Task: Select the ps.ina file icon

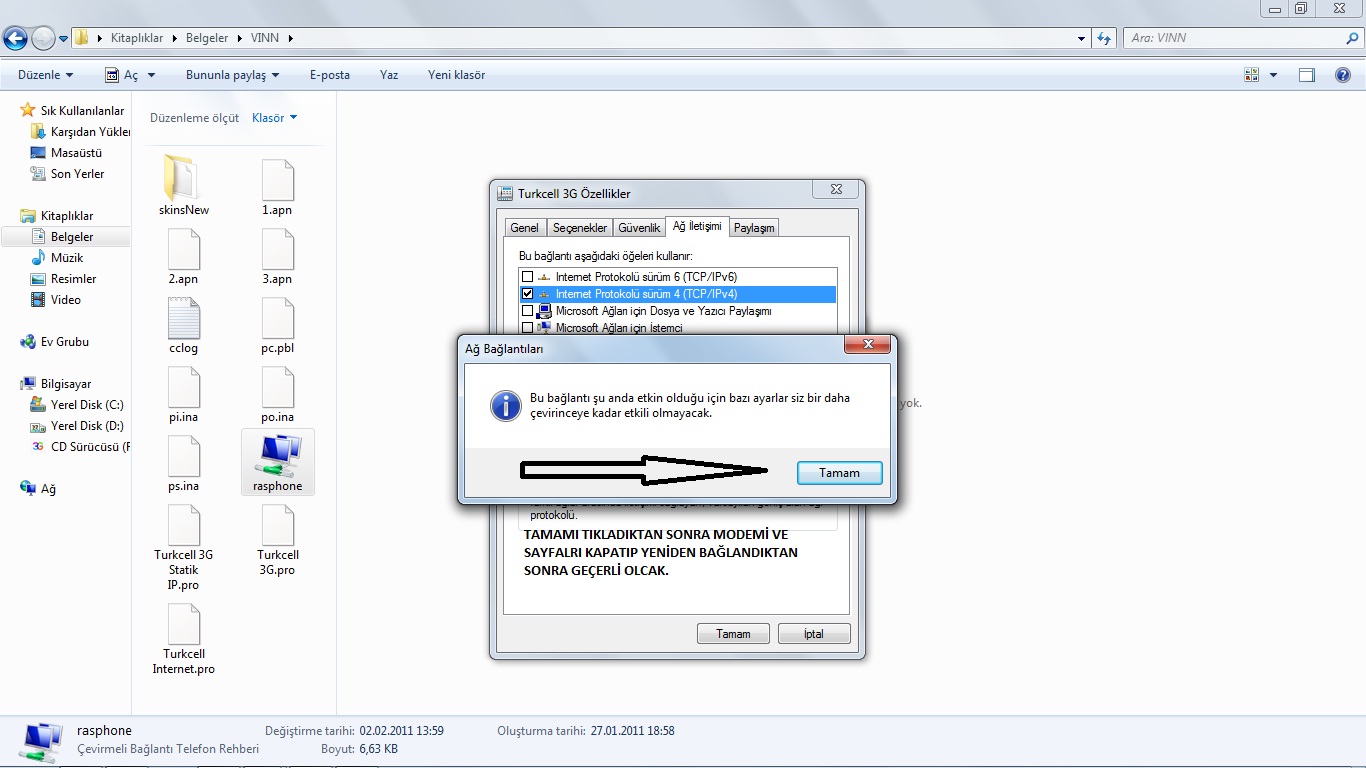Action: [184, 456]
